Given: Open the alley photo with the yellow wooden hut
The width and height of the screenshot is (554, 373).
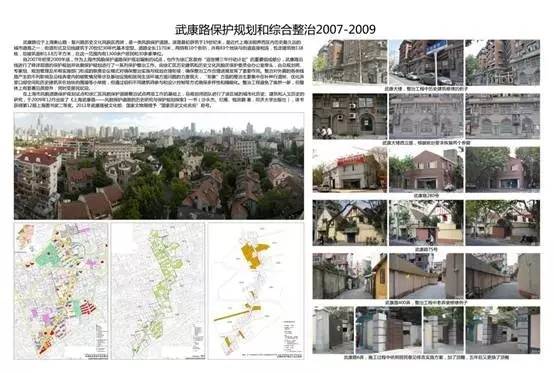Looking at the screenshot, I should coord(350,276).
